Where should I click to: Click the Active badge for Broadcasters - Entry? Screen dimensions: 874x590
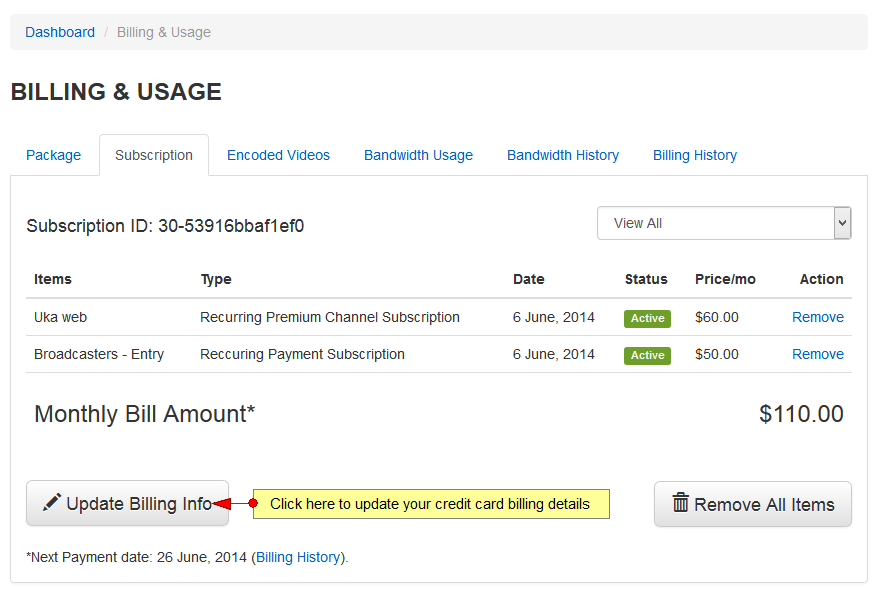647,355
